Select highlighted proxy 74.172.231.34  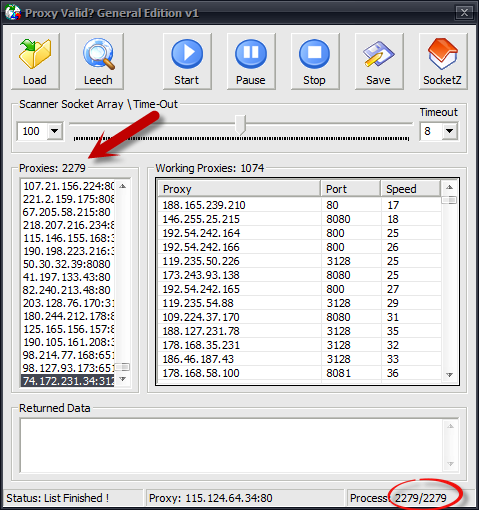[x=68, y=381]
